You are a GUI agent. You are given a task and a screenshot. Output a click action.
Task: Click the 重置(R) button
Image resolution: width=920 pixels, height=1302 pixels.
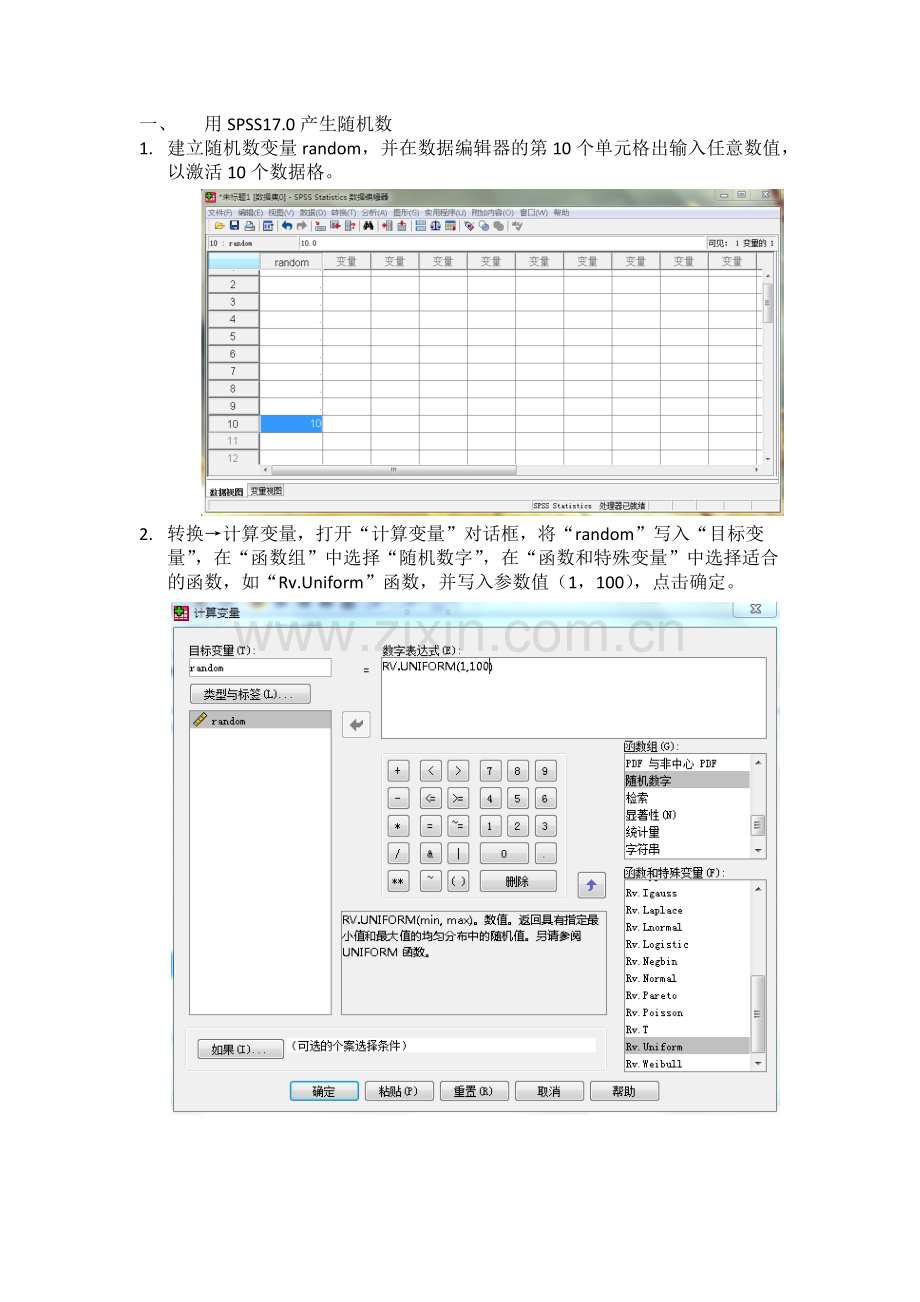(x=474, y=1091)
